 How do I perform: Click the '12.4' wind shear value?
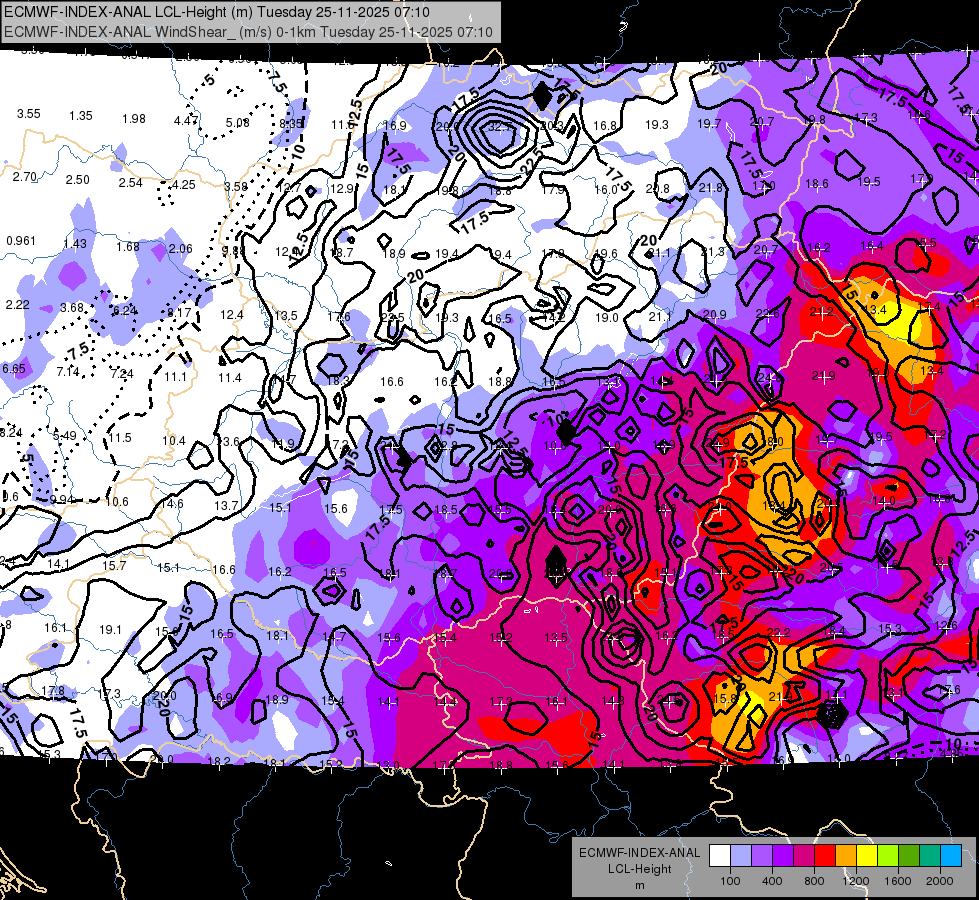click(232, 315)
